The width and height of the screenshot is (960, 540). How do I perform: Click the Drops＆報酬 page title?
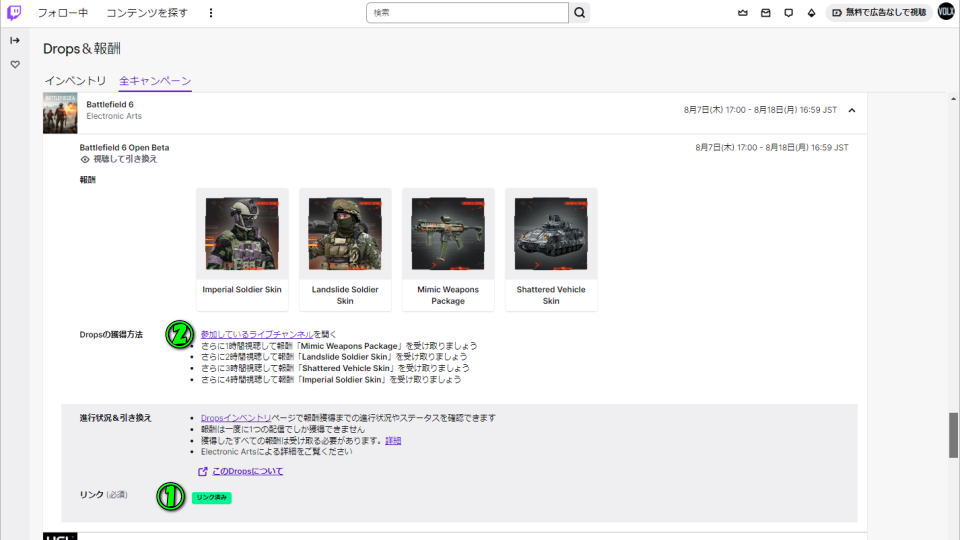pos(81,49)
